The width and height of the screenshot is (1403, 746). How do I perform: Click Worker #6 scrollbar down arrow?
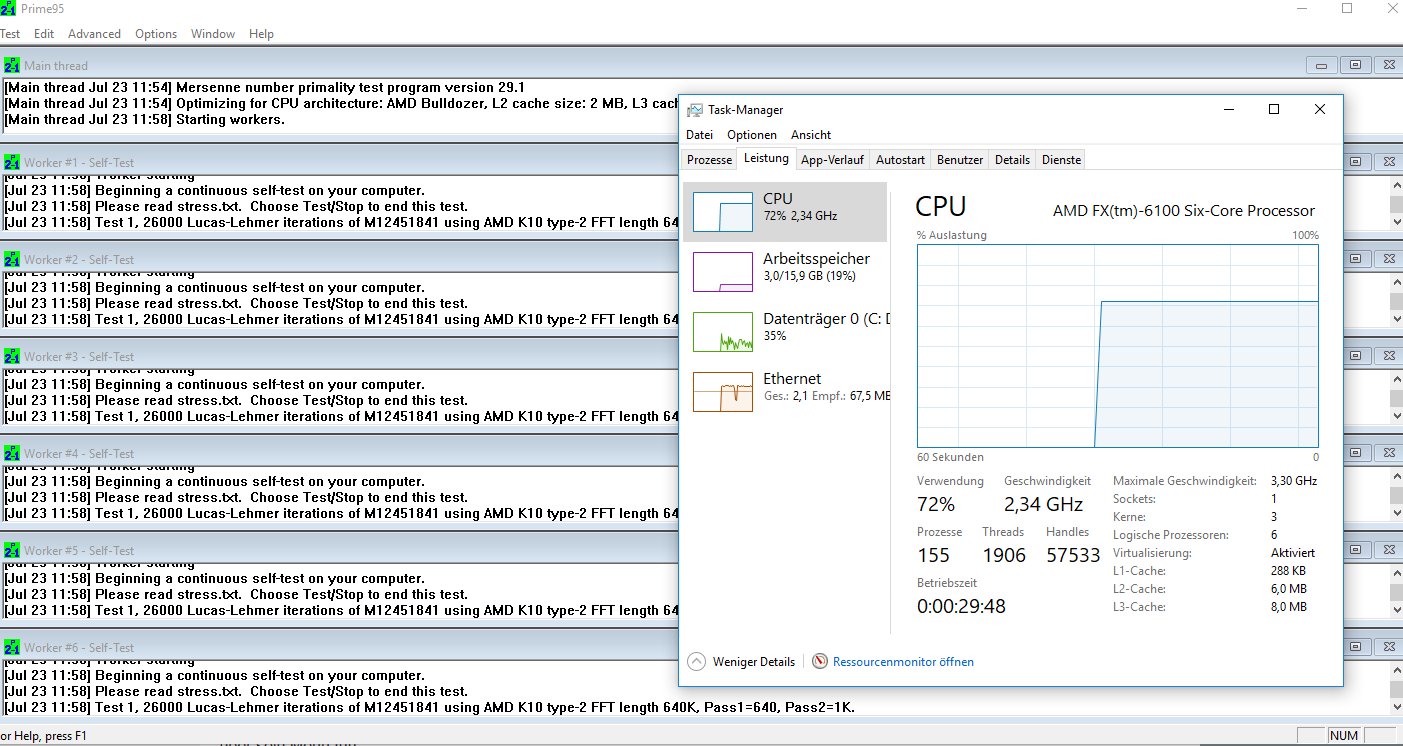tap(1396, 707)
